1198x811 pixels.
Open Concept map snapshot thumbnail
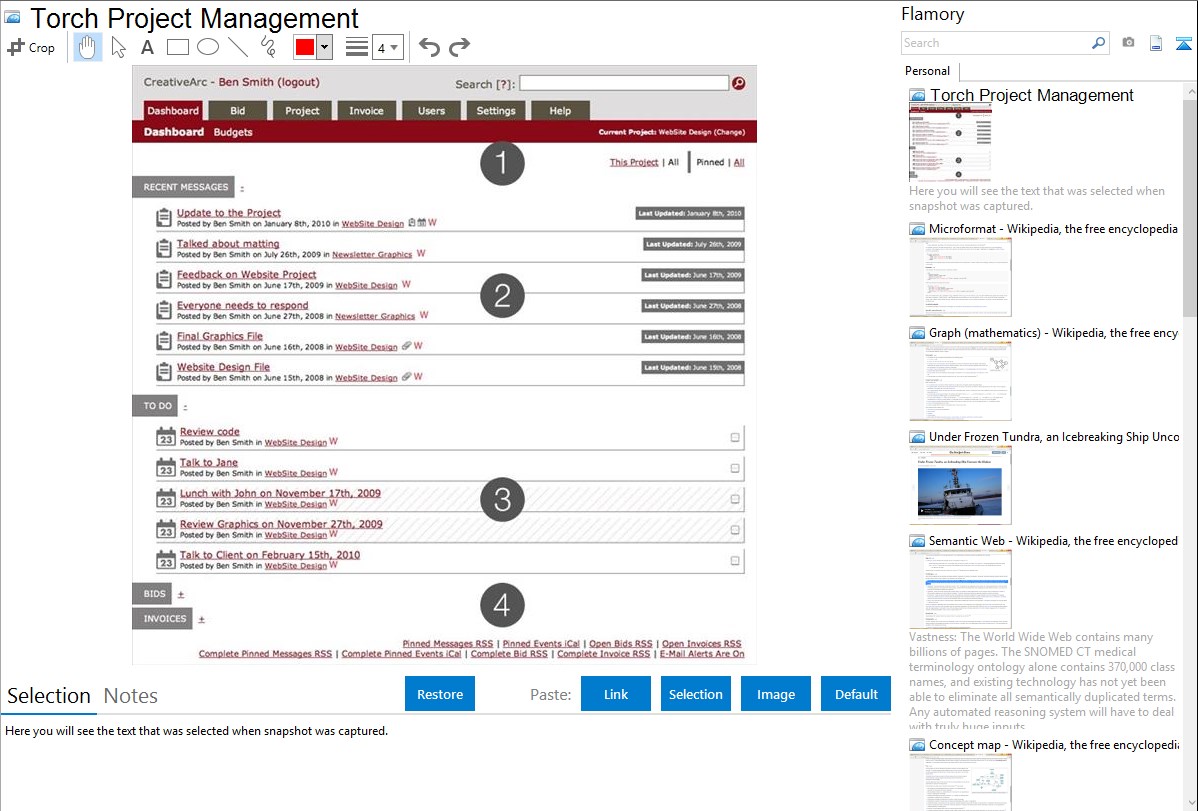960,782
